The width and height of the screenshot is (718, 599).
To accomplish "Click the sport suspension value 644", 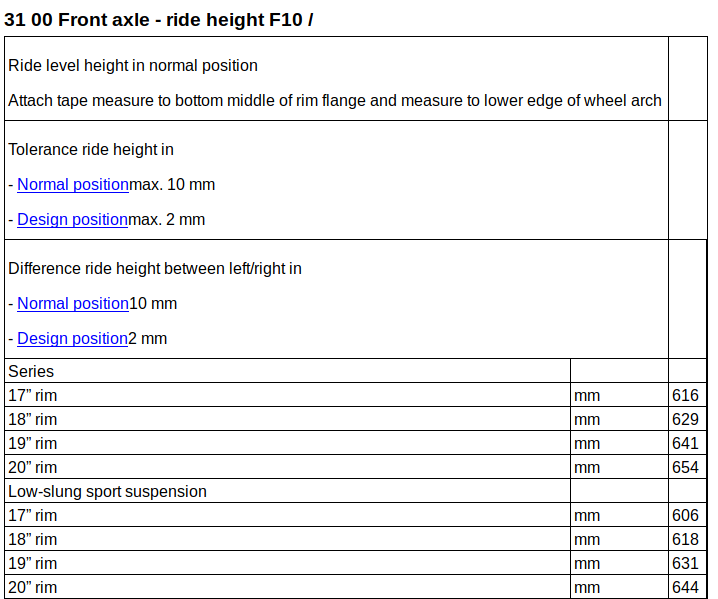I will pos(685,587).
